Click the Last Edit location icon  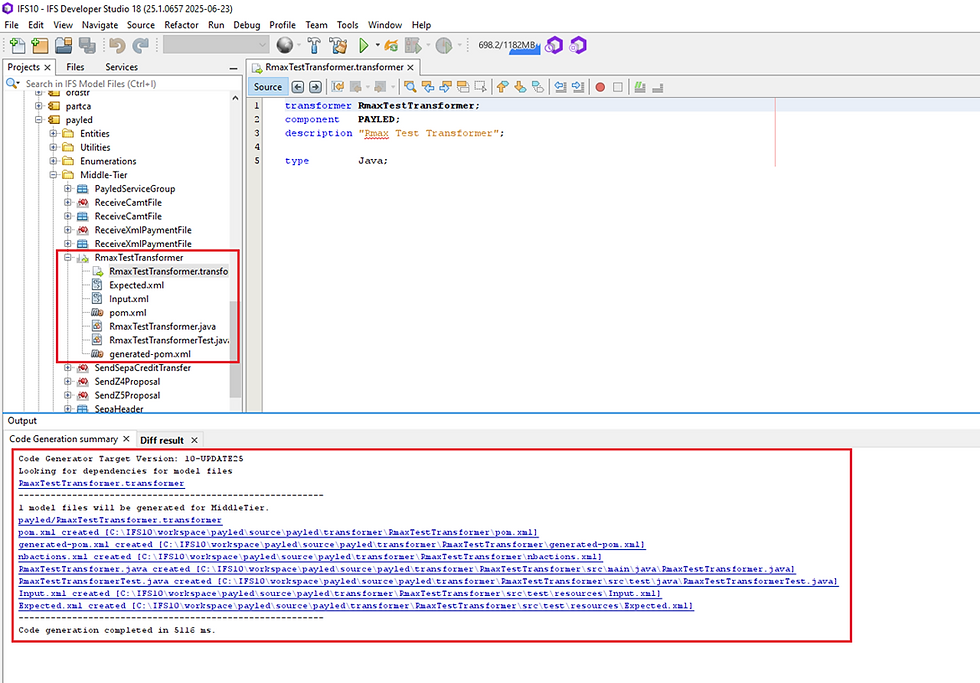tap(338, 87)
